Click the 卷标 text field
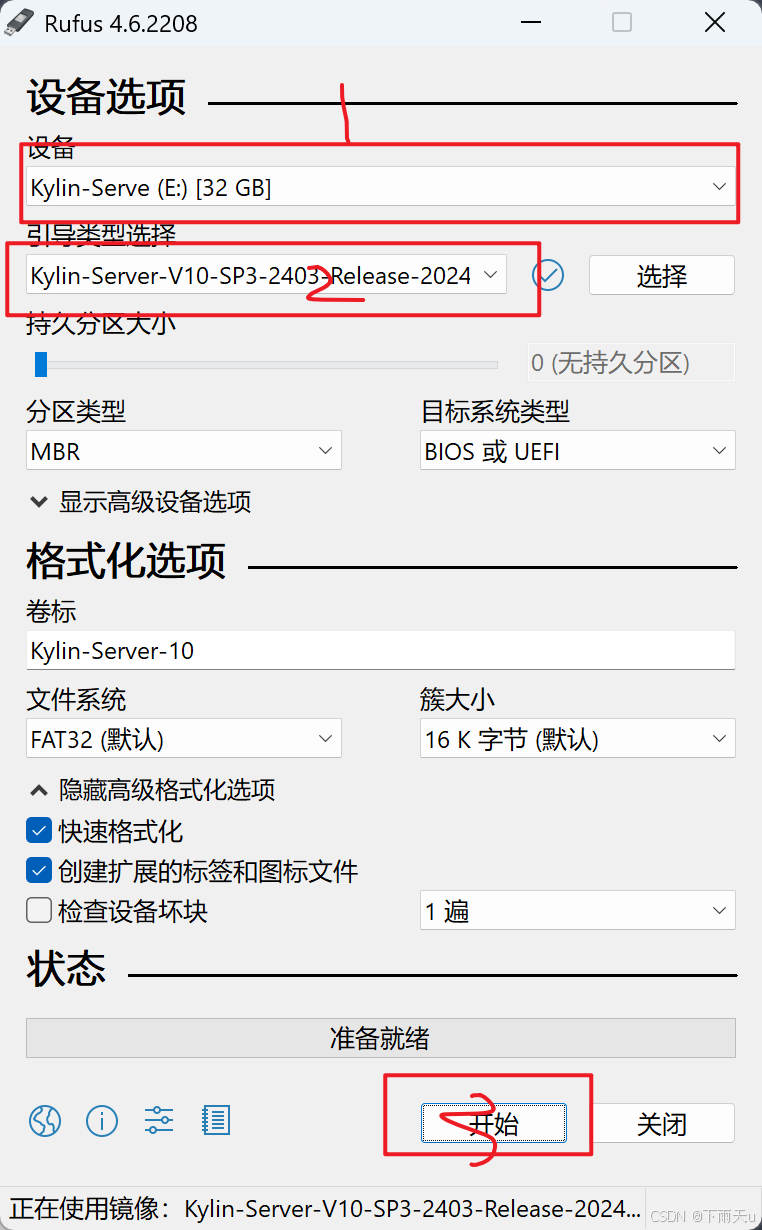The height and width of the screenshot is (1230, 762). (381, 650)
